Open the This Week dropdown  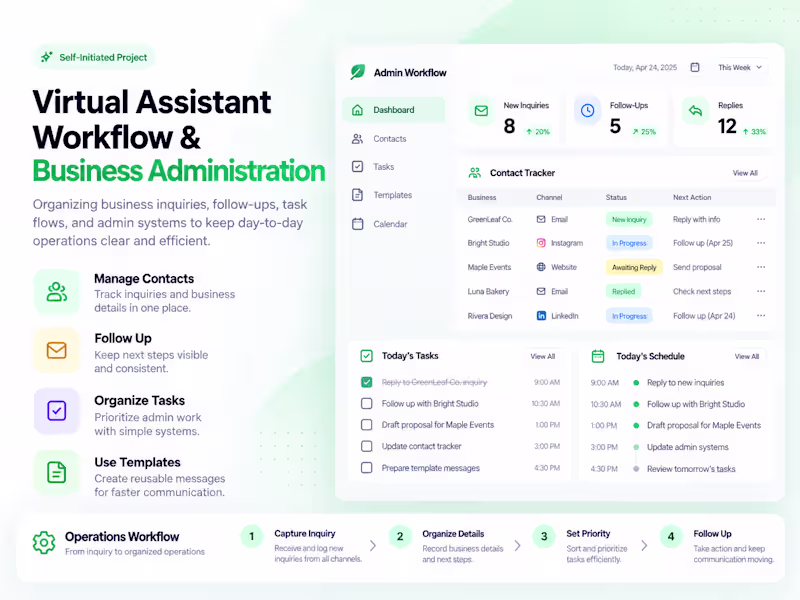[740, 67]
